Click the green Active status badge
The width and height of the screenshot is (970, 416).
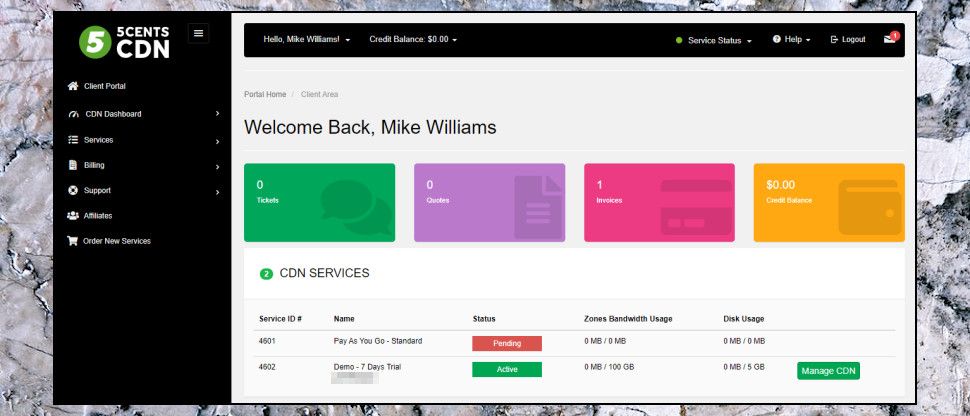click(507, 370)
